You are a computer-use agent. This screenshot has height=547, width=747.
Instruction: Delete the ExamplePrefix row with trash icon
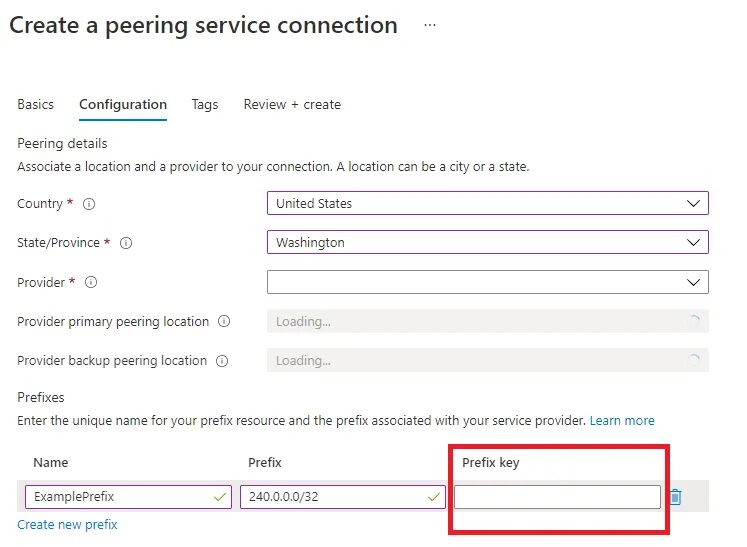click(676, 497)
